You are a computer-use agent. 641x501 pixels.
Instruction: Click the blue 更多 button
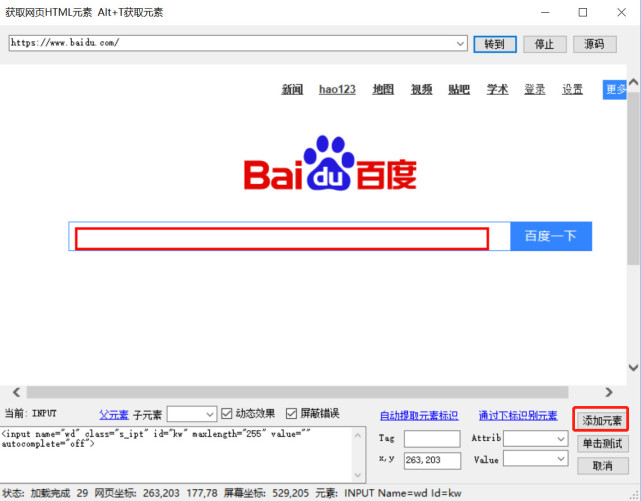point(614,89)
